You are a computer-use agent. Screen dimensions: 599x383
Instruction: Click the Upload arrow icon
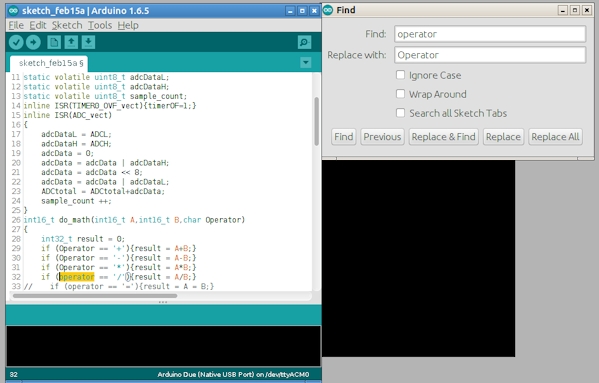point(33,42)
